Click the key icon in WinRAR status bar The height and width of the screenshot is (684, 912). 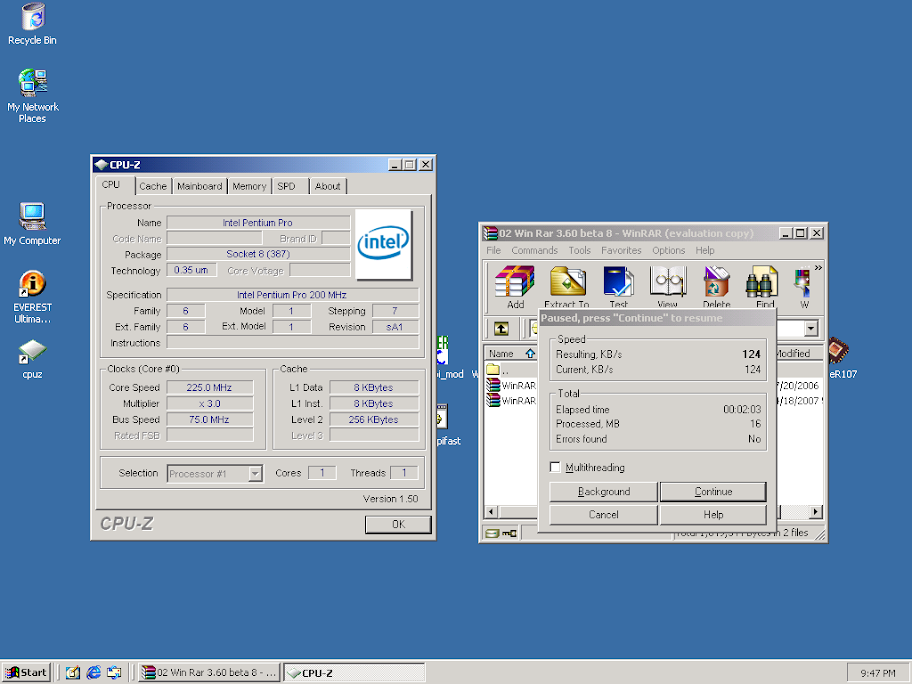click(510, 533)
